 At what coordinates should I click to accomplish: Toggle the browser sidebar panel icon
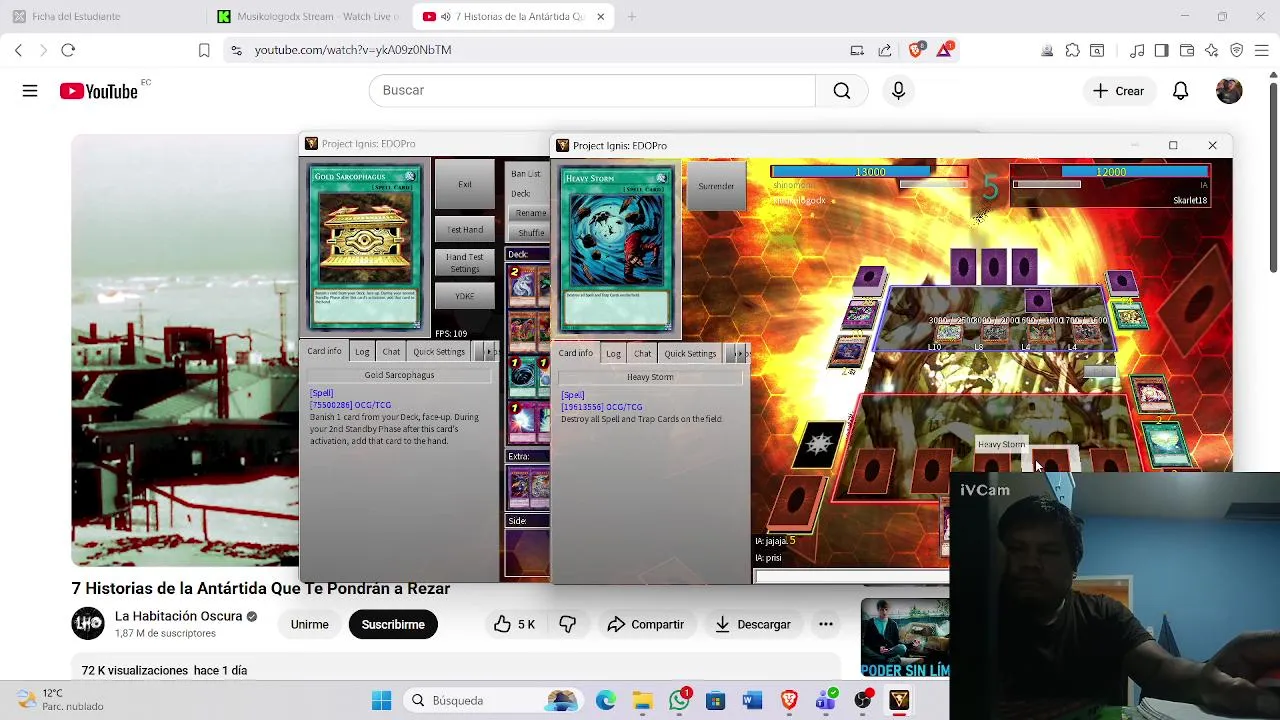pyautogui.click(x=1161, y=50)
